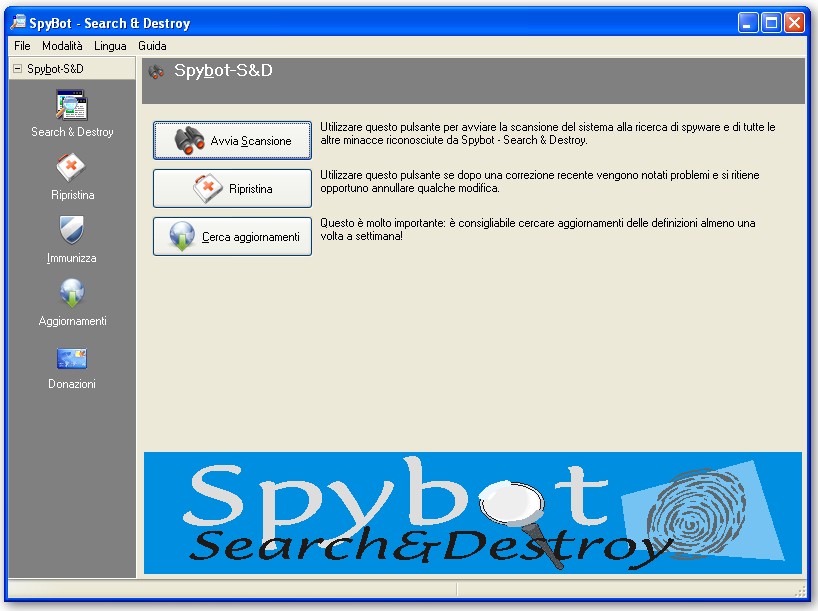Image resolution: width=818 pixels, height=611 pixels.
Task: Open the Immunizza shield icon
Action: (71, 230)
